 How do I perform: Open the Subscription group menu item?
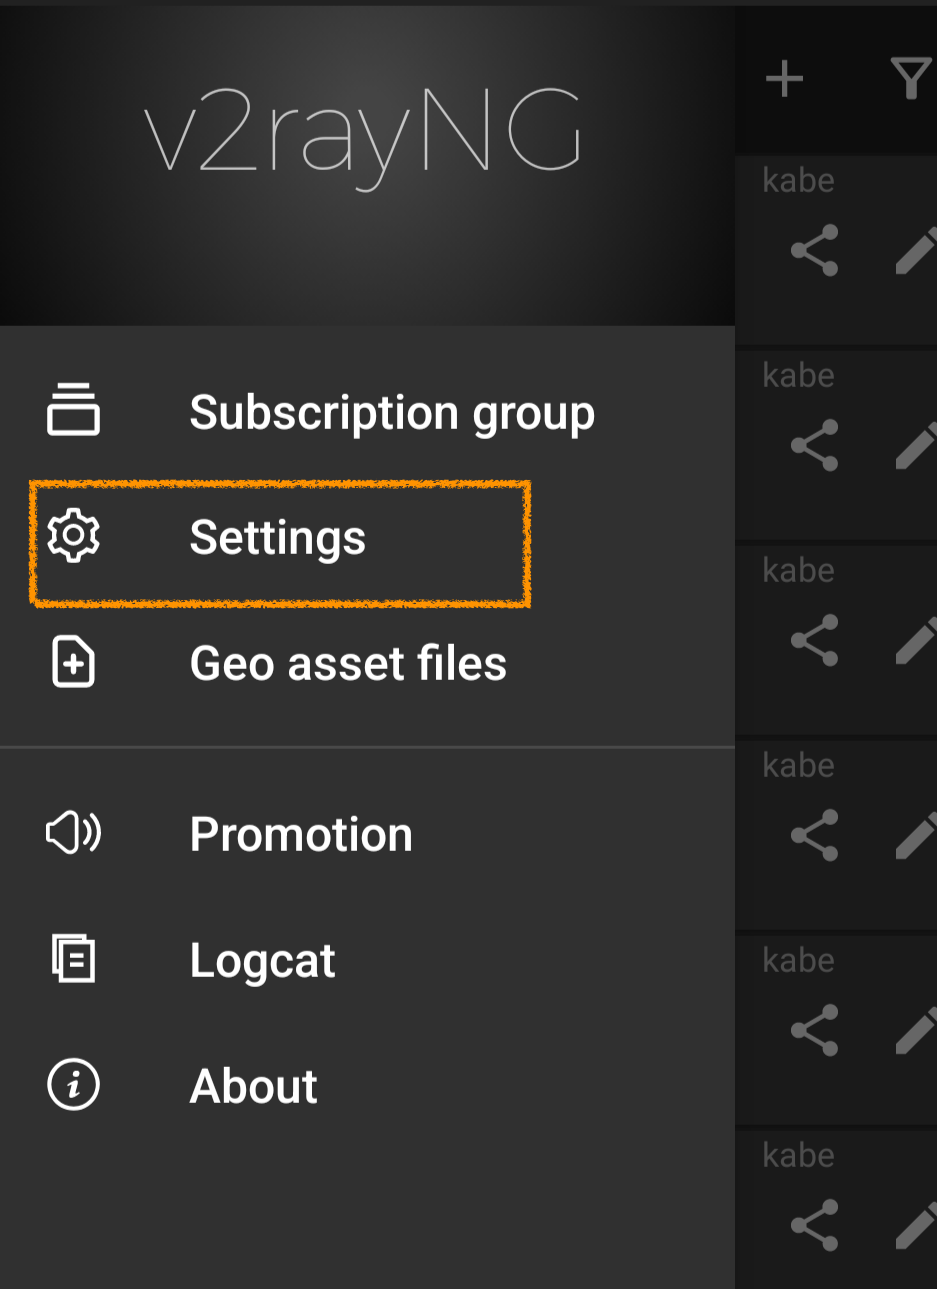(x=367, y=412)
